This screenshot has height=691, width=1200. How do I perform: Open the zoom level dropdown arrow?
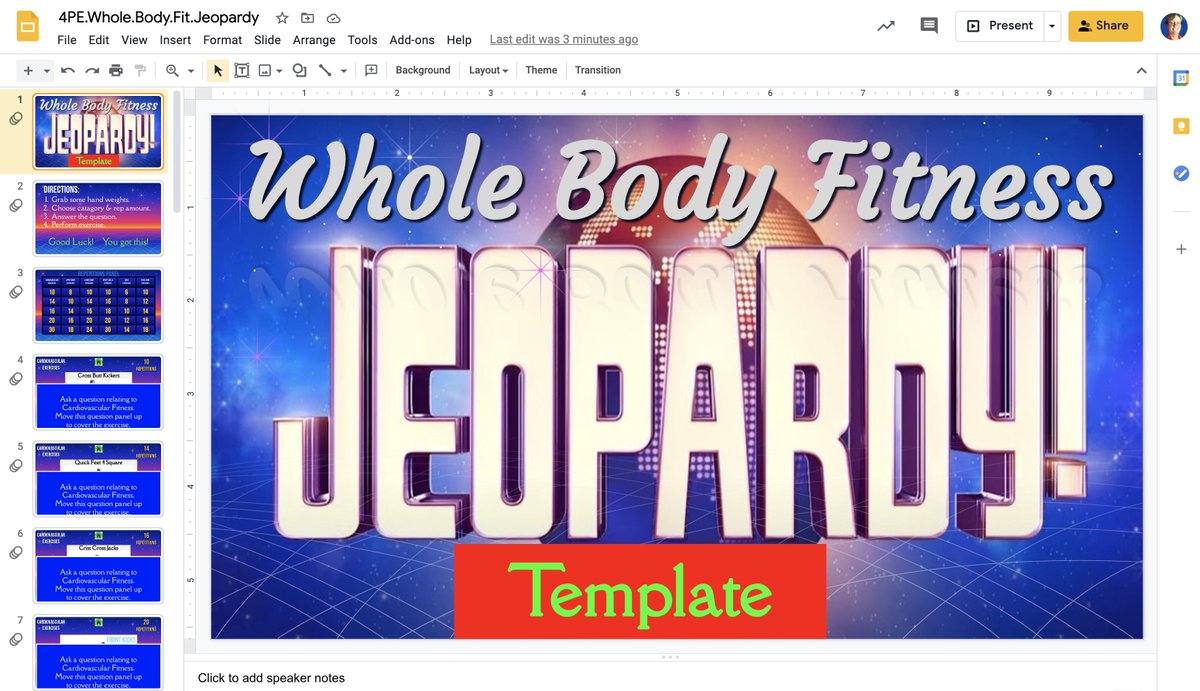[x=190, y=71]
